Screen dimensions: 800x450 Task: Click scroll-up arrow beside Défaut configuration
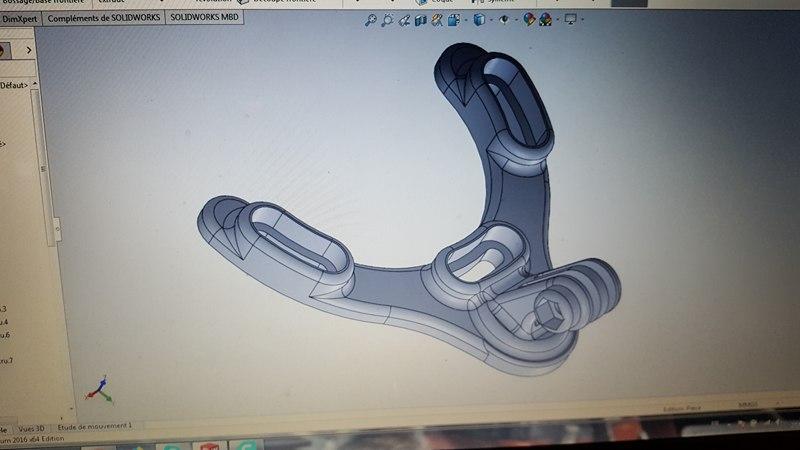35,83
